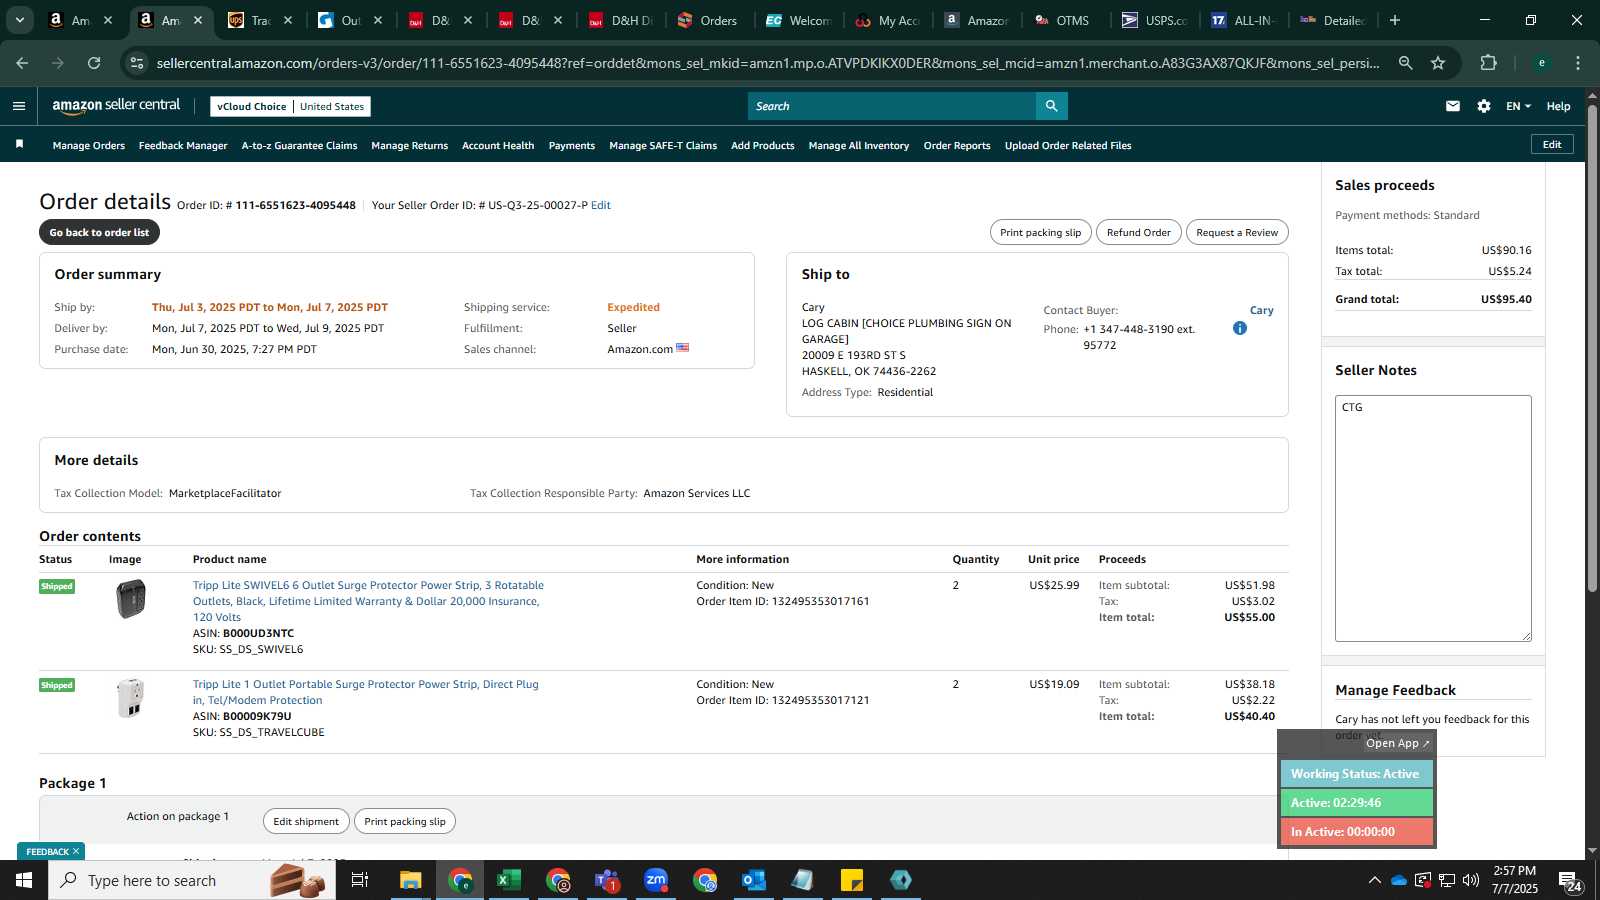Screen dimensions: 1600x900
Task: Open Order Reports menu item
Action: click(957, 146)
